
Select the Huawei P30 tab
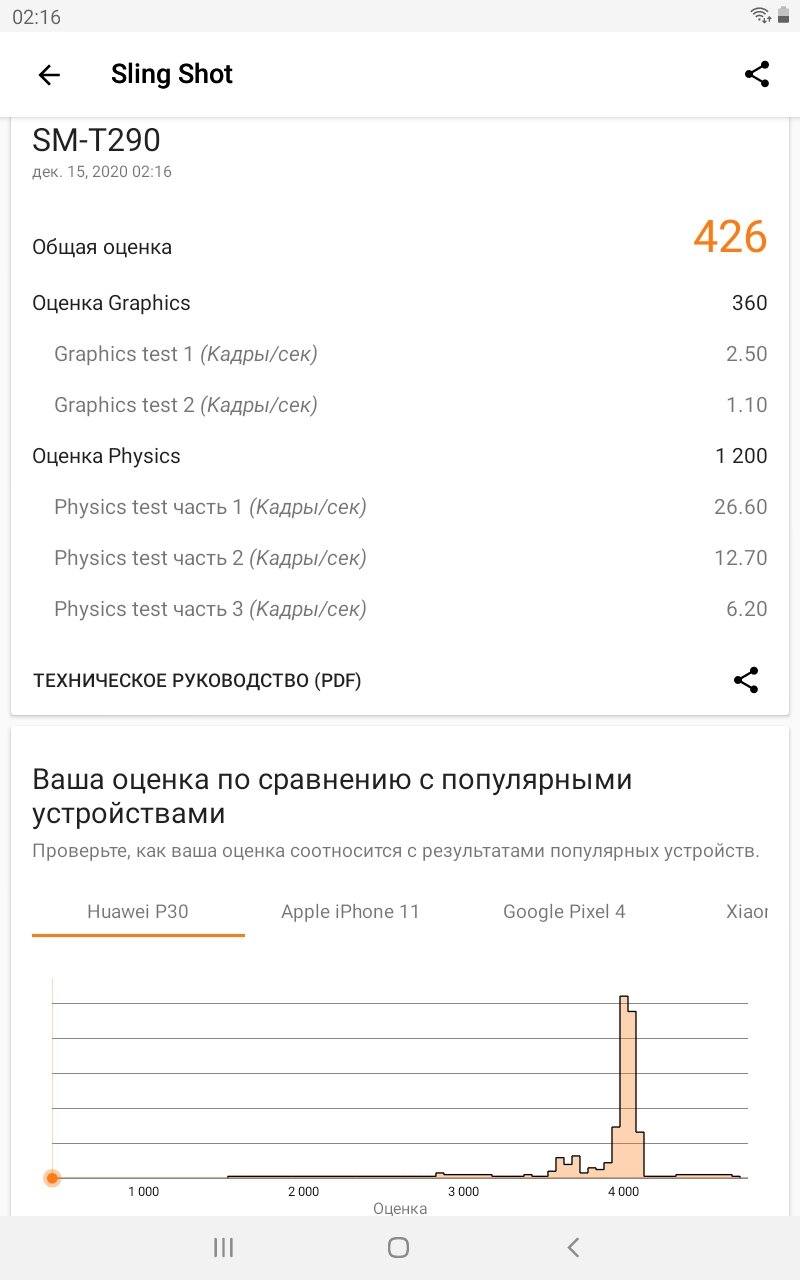pyautogui.click(x=138, y=912)
